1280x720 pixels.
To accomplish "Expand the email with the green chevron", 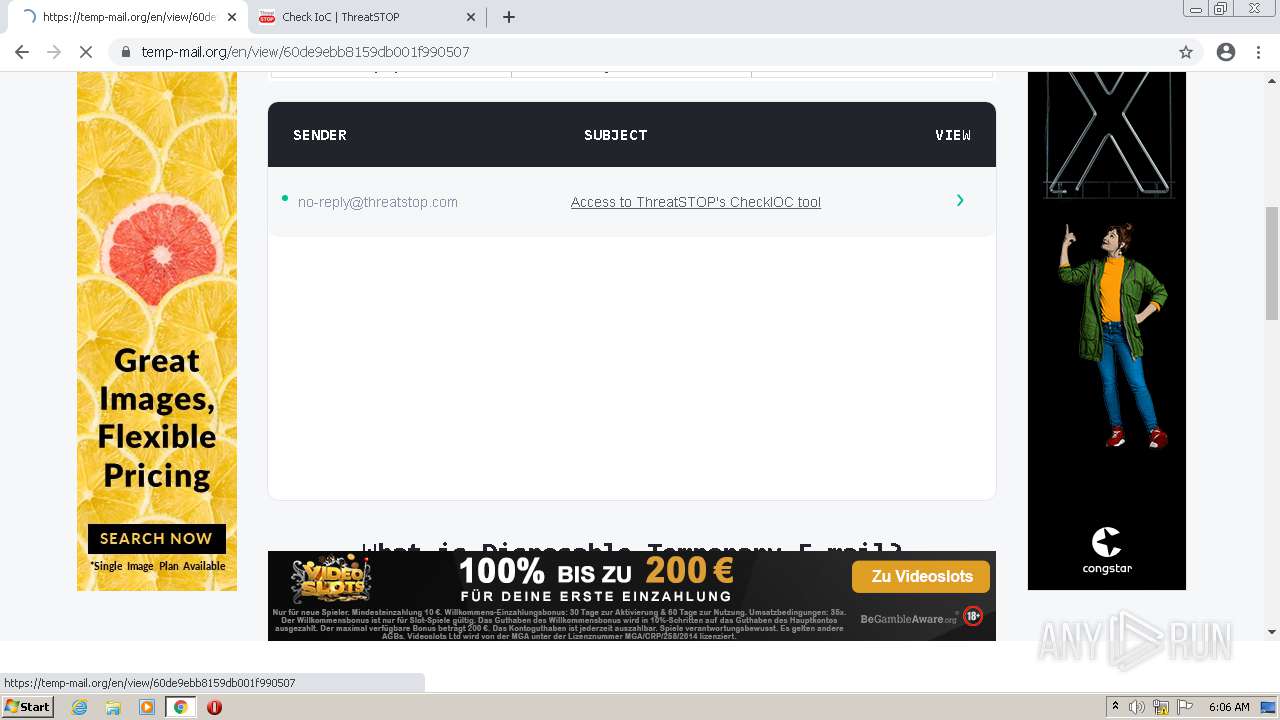I will pyautogui.click(x=960, y=201).
